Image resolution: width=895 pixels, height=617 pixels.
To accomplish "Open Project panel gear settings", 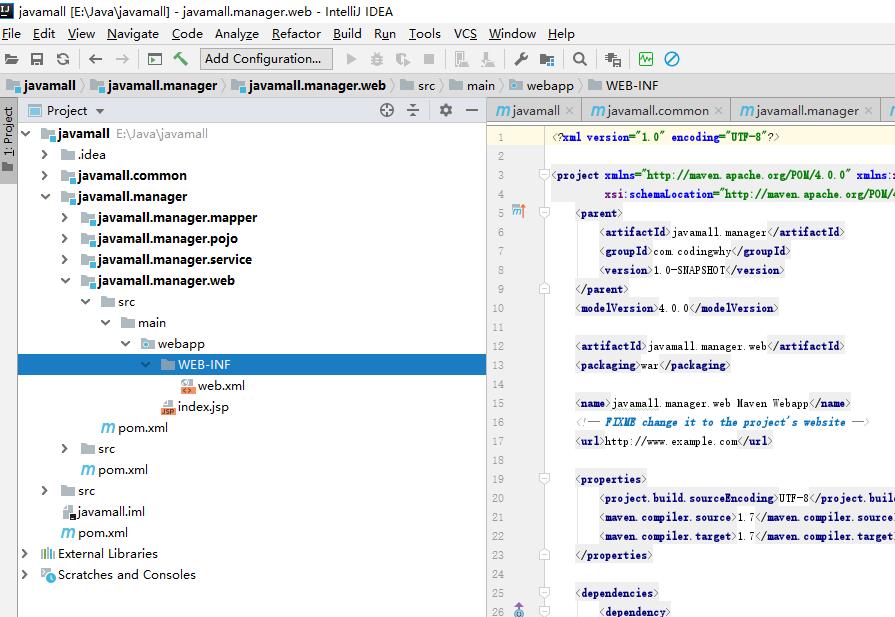I will coord(446,110).
